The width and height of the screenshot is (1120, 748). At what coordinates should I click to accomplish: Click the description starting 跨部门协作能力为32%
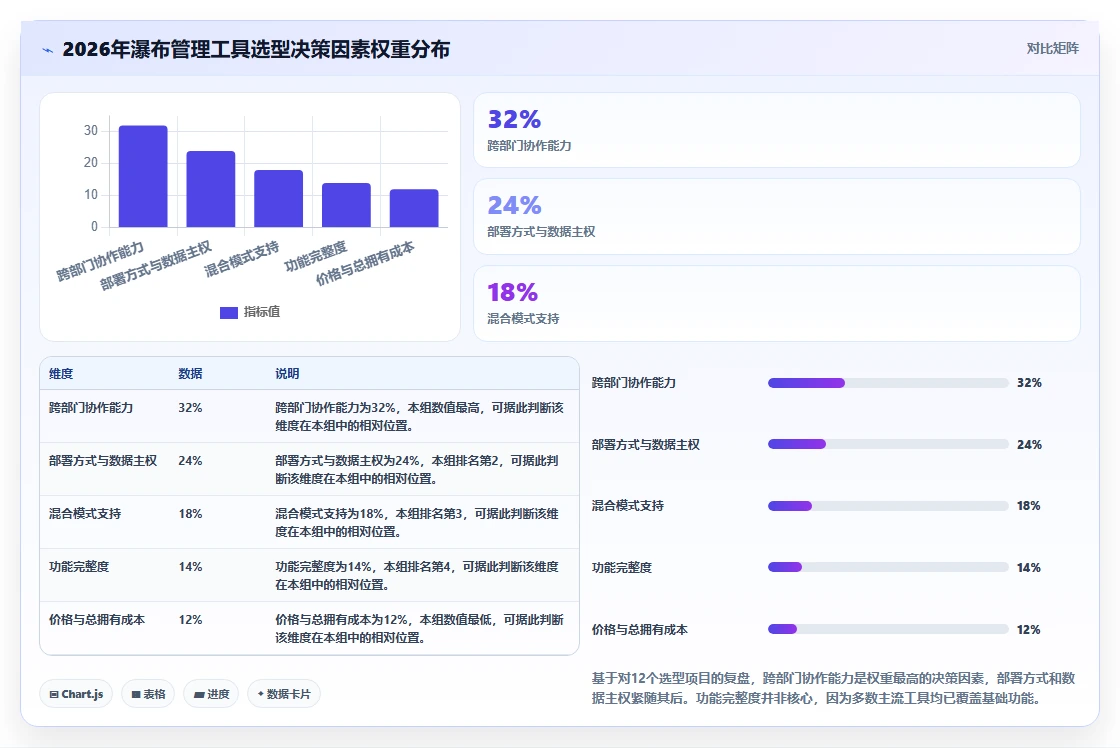tap(419, 417)
